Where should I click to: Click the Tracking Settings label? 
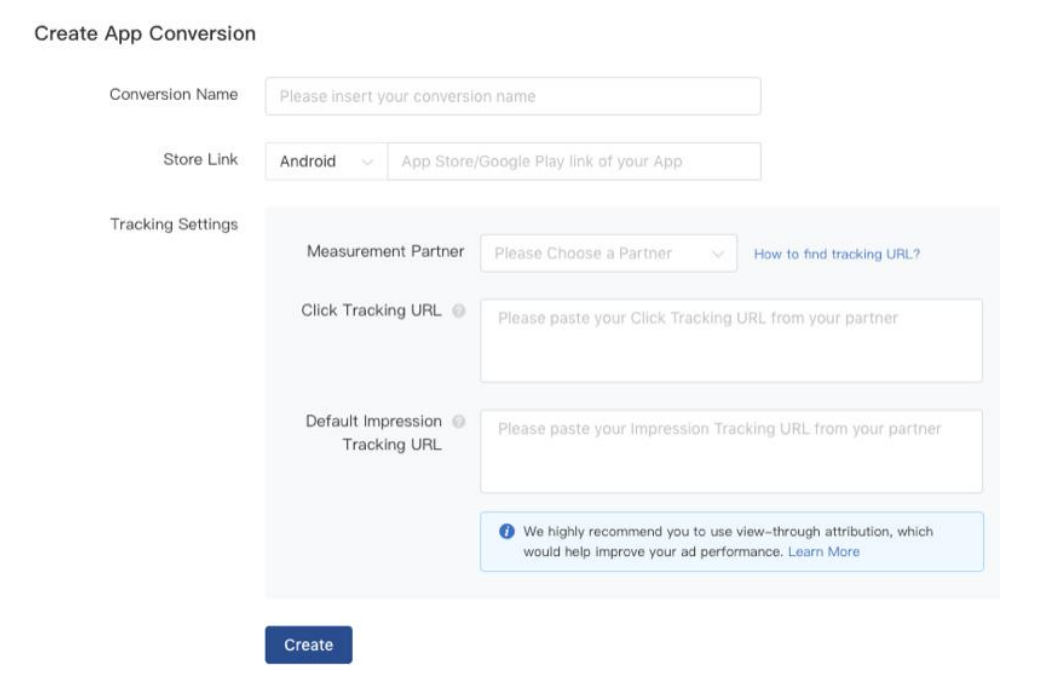pos(174,225)
